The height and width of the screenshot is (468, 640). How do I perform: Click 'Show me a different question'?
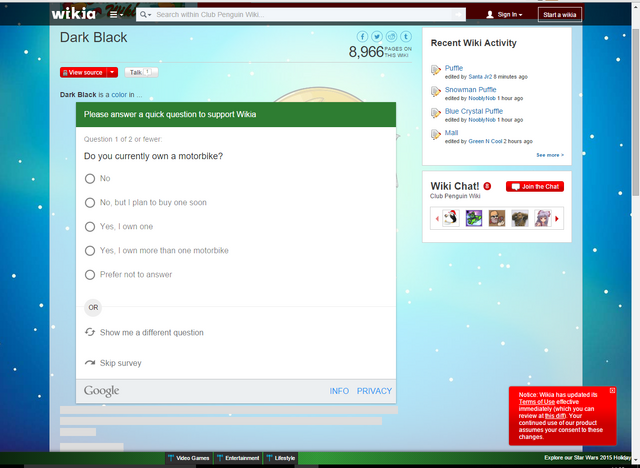[x=152, y=333]
